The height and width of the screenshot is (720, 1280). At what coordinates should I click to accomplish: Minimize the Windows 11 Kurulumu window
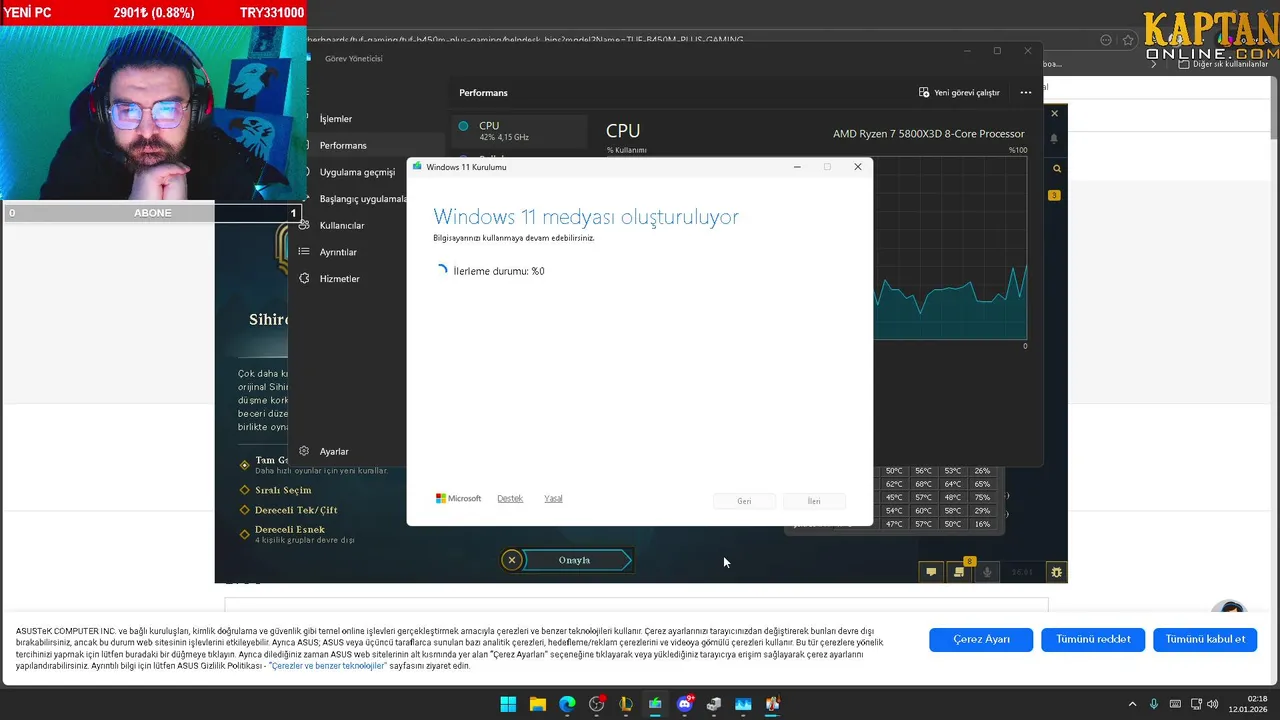pyautogui.click(x=797, y=167)
